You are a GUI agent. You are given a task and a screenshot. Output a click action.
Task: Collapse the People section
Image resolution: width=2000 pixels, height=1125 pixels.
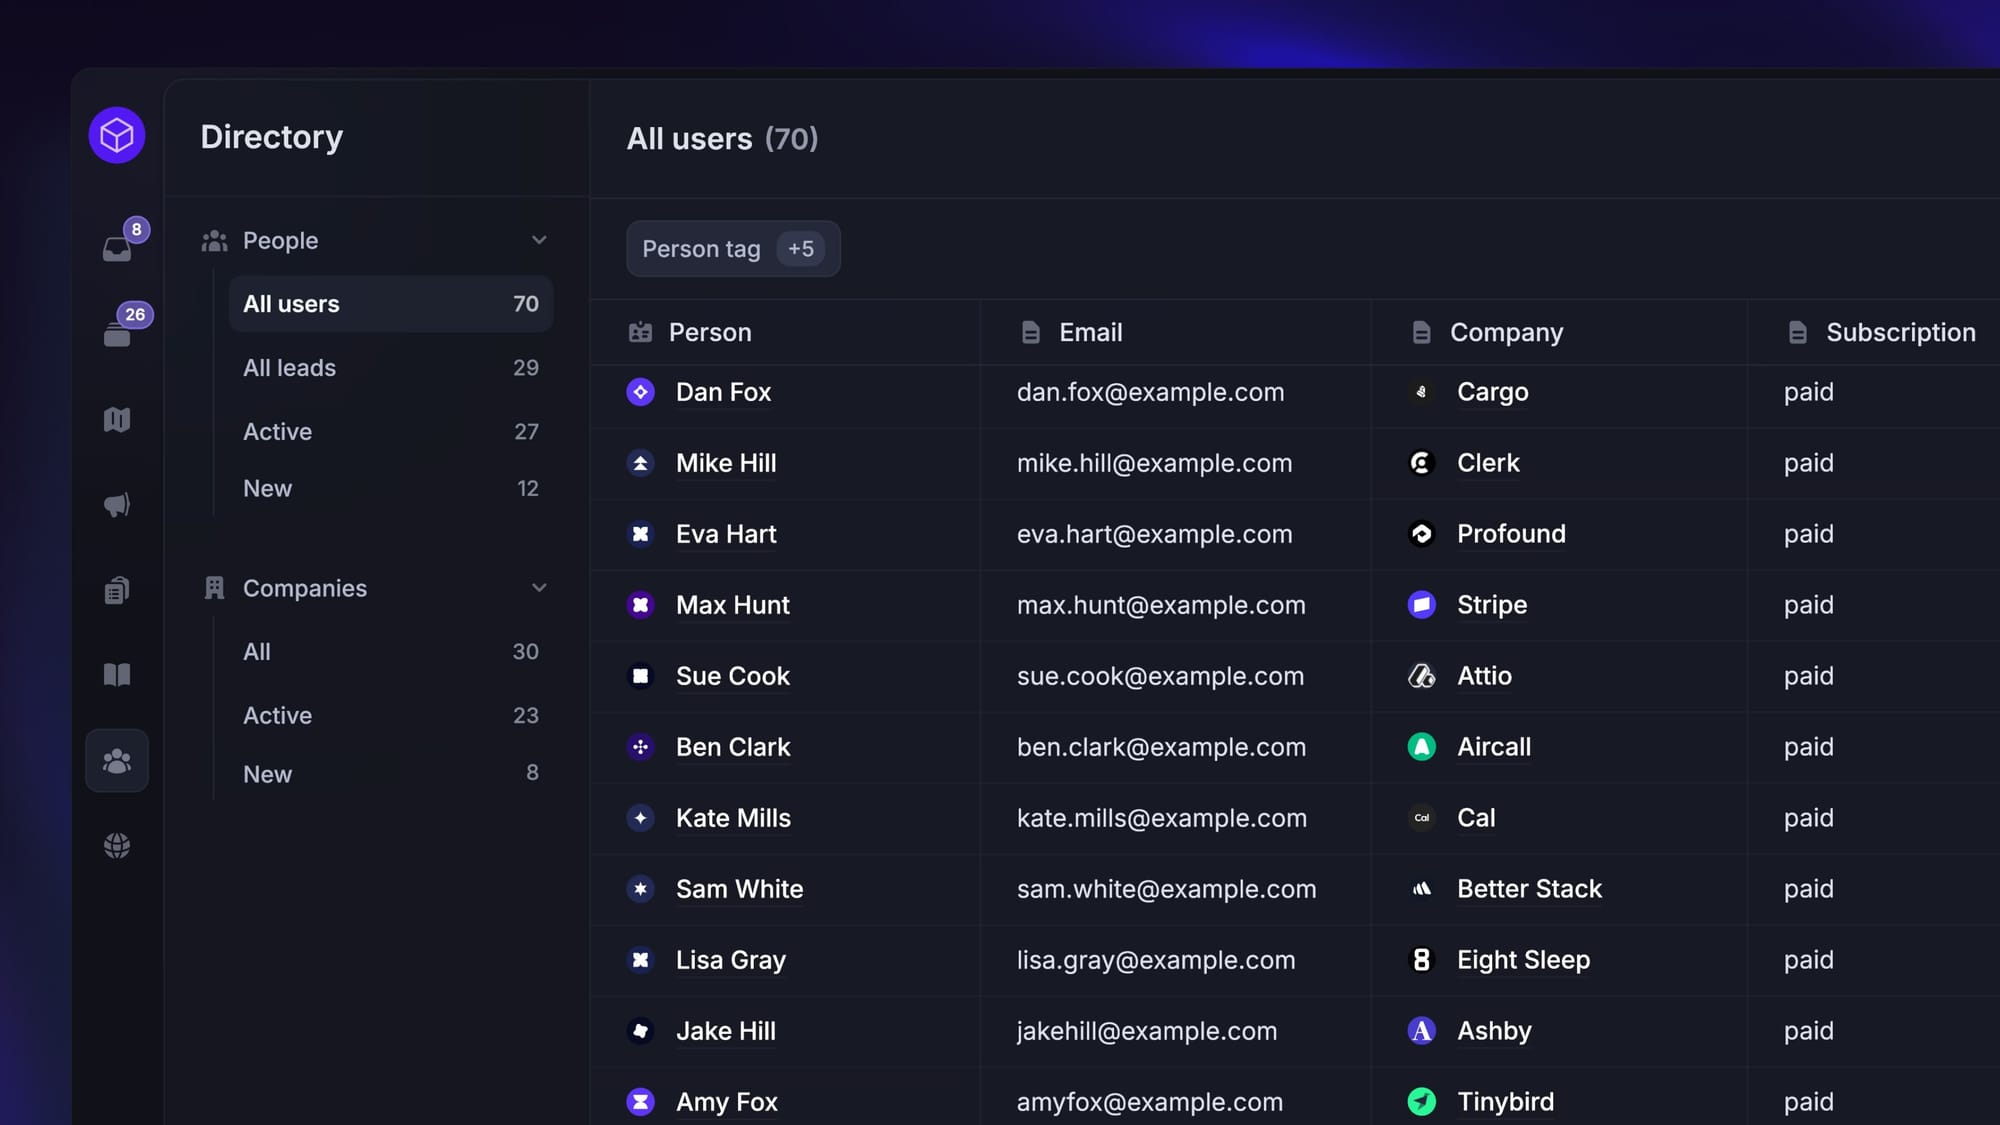[x=539, y=240]
